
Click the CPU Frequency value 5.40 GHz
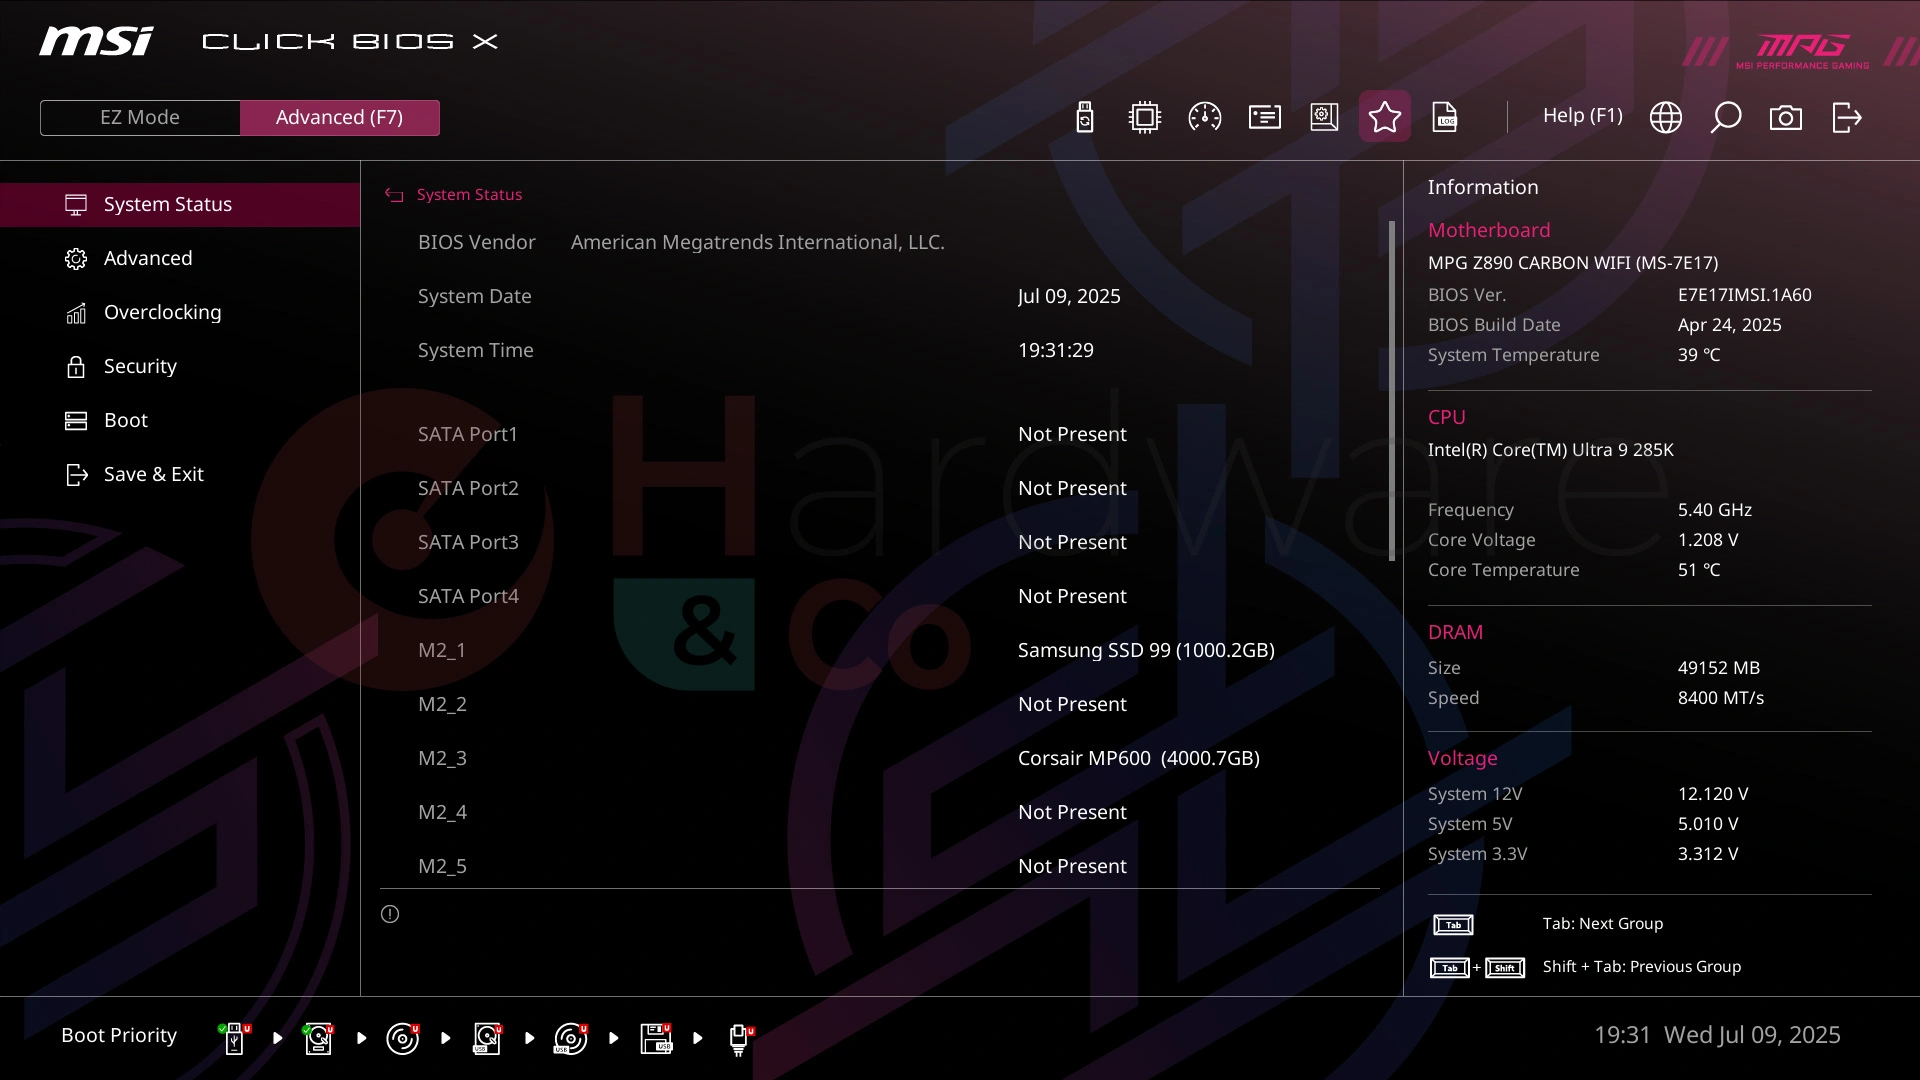(x=1714, y=510)
